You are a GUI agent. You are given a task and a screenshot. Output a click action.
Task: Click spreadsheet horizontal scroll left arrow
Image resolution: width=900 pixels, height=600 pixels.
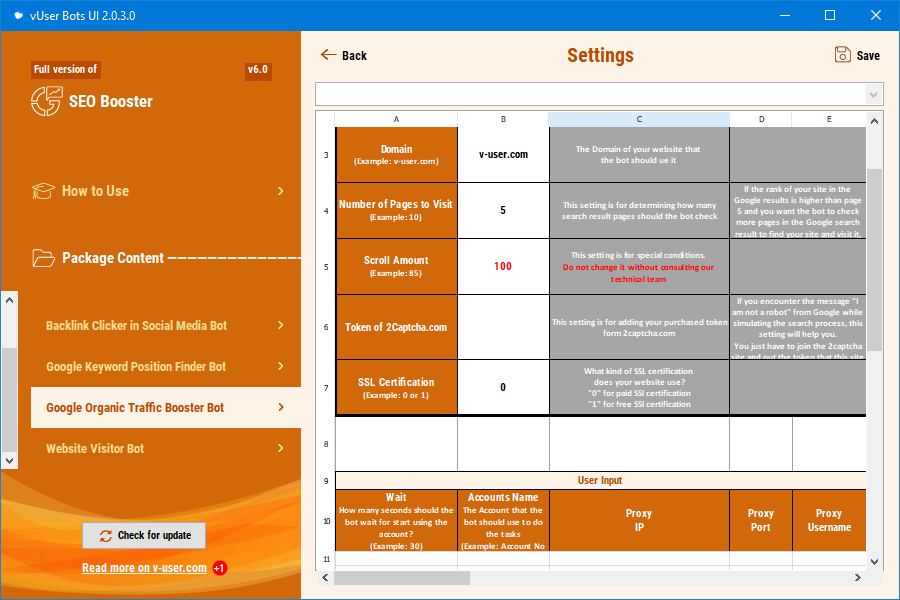pyautogui.click(x=325, y=578)
